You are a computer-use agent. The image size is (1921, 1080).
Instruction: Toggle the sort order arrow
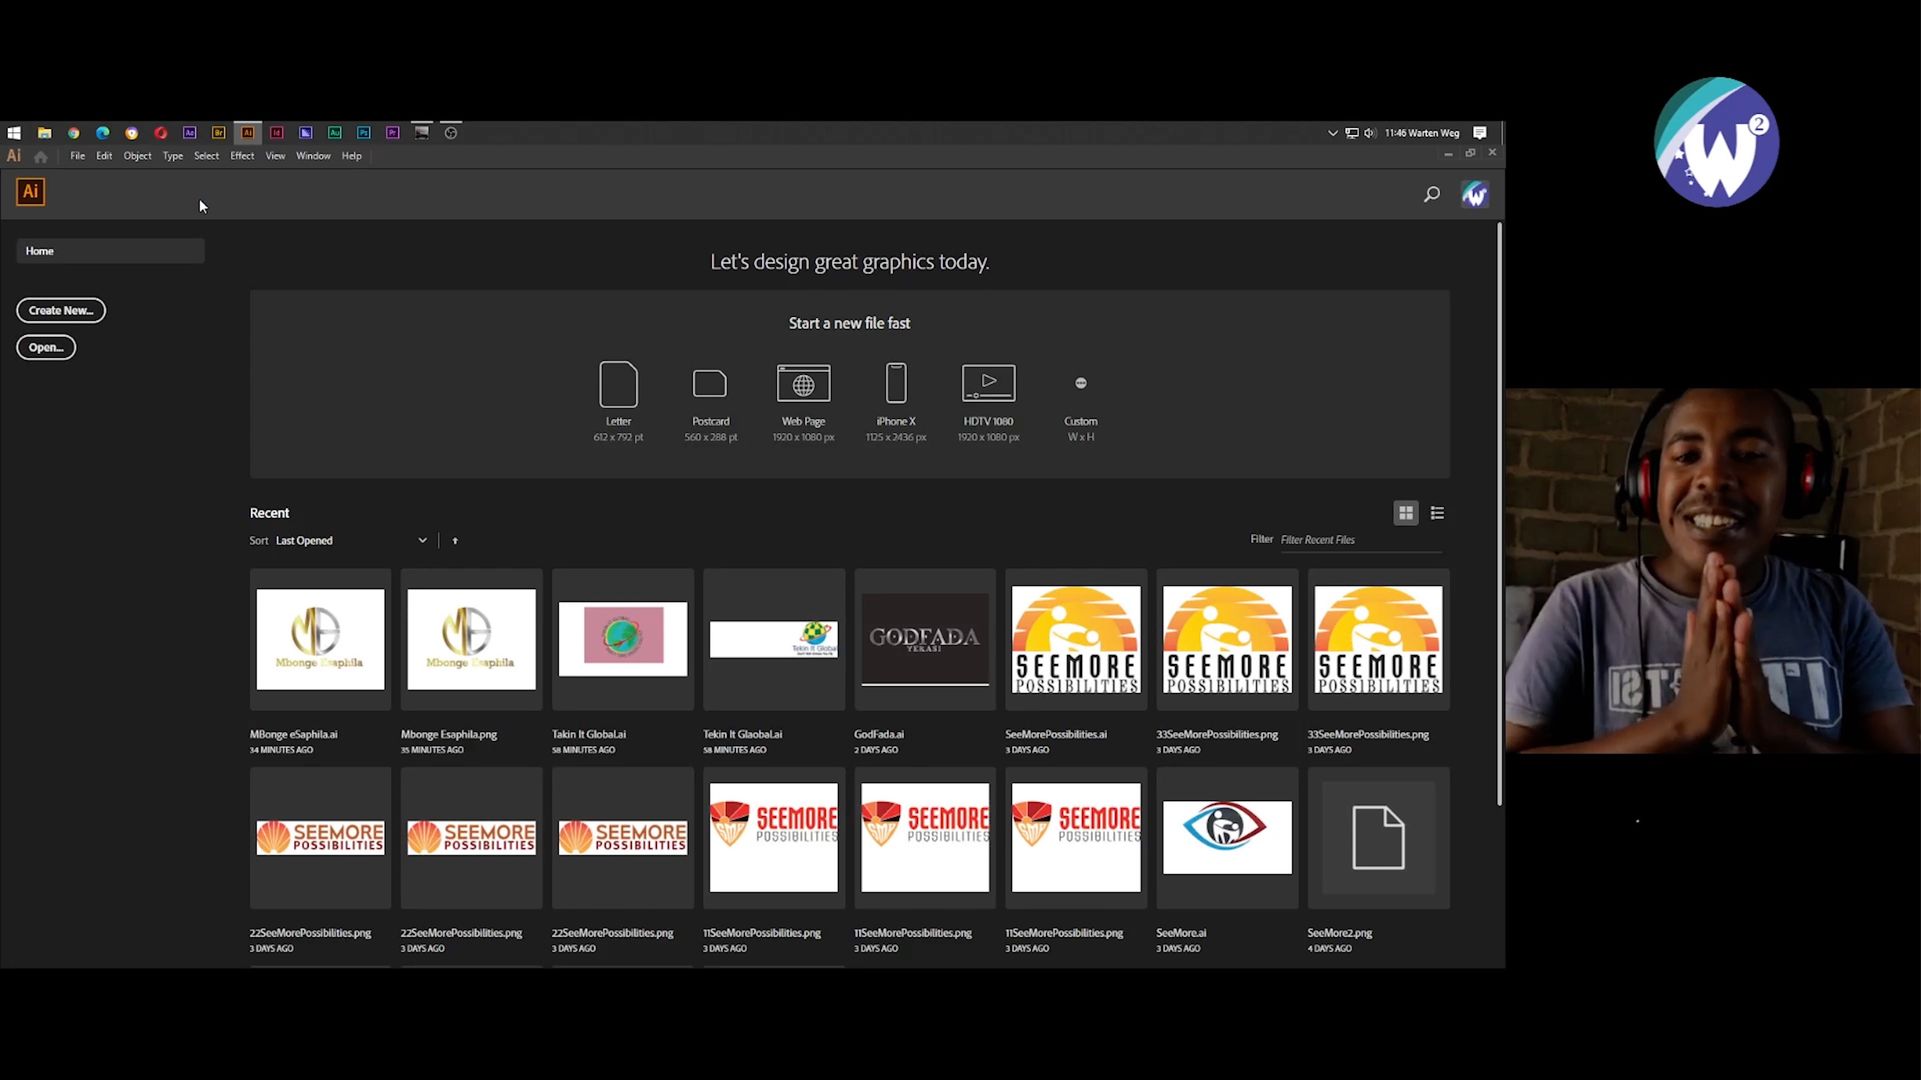pos(455,541)
